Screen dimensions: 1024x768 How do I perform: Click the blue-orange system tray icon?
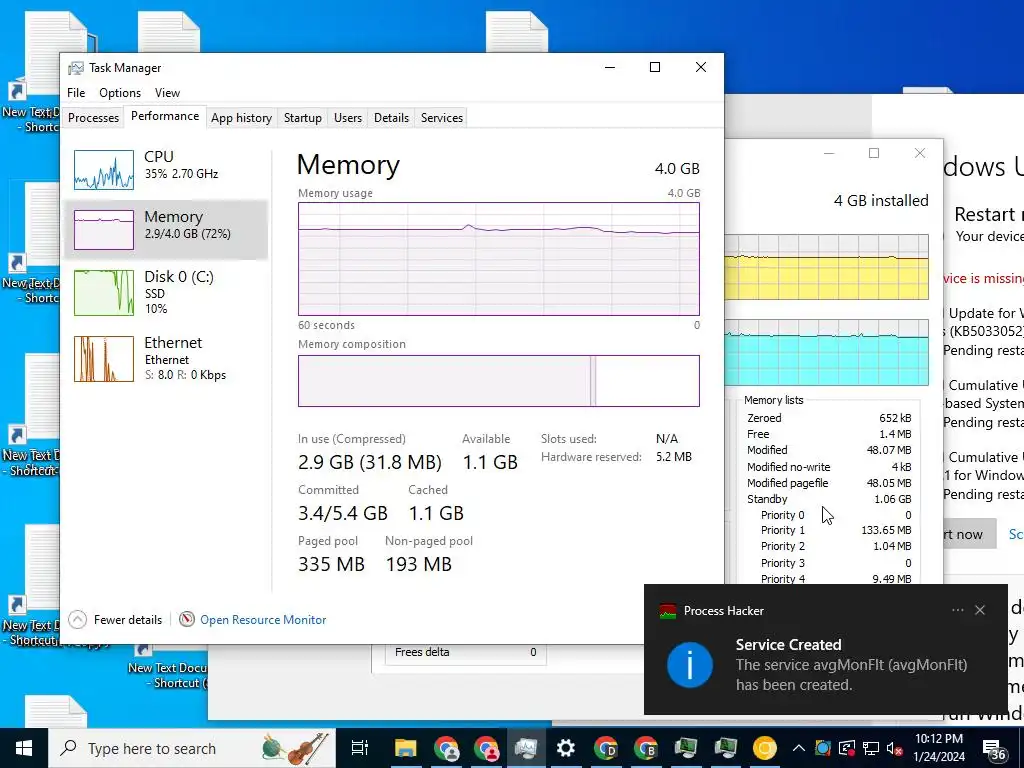click(x=823, y=748)
